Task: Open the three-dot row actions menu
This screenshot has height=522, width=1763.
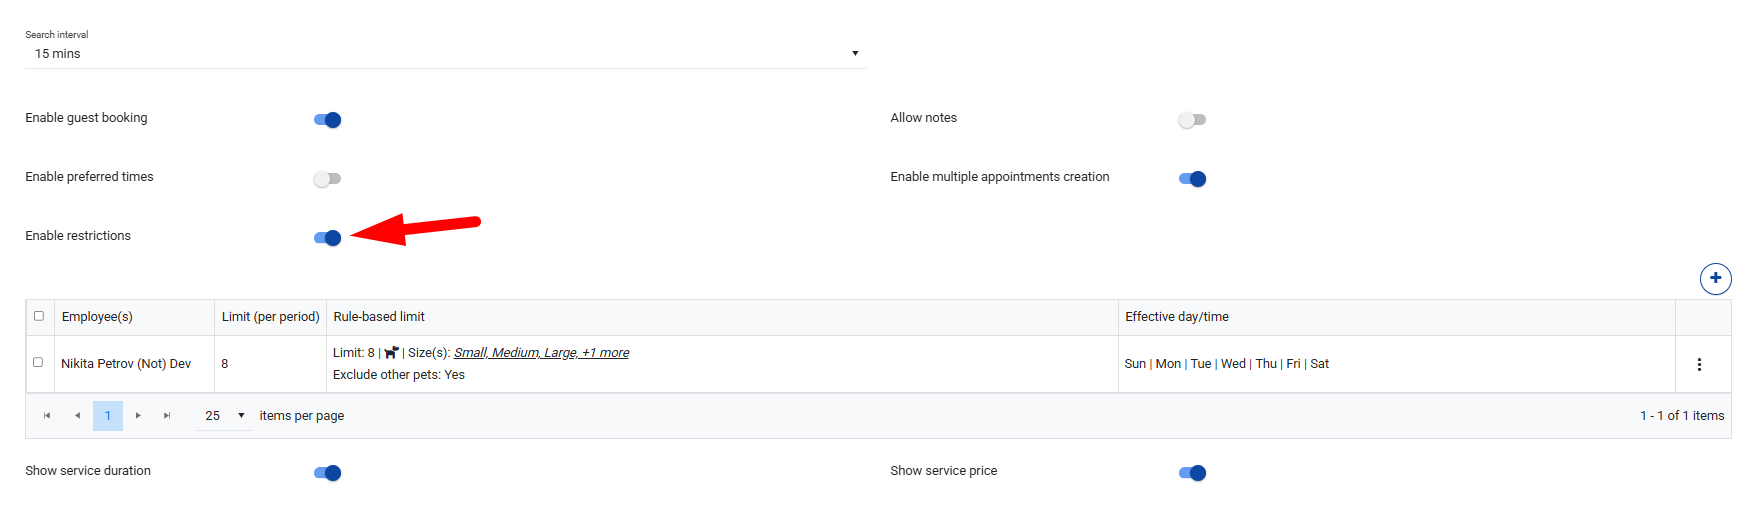Action: [x=1699, y=365]
